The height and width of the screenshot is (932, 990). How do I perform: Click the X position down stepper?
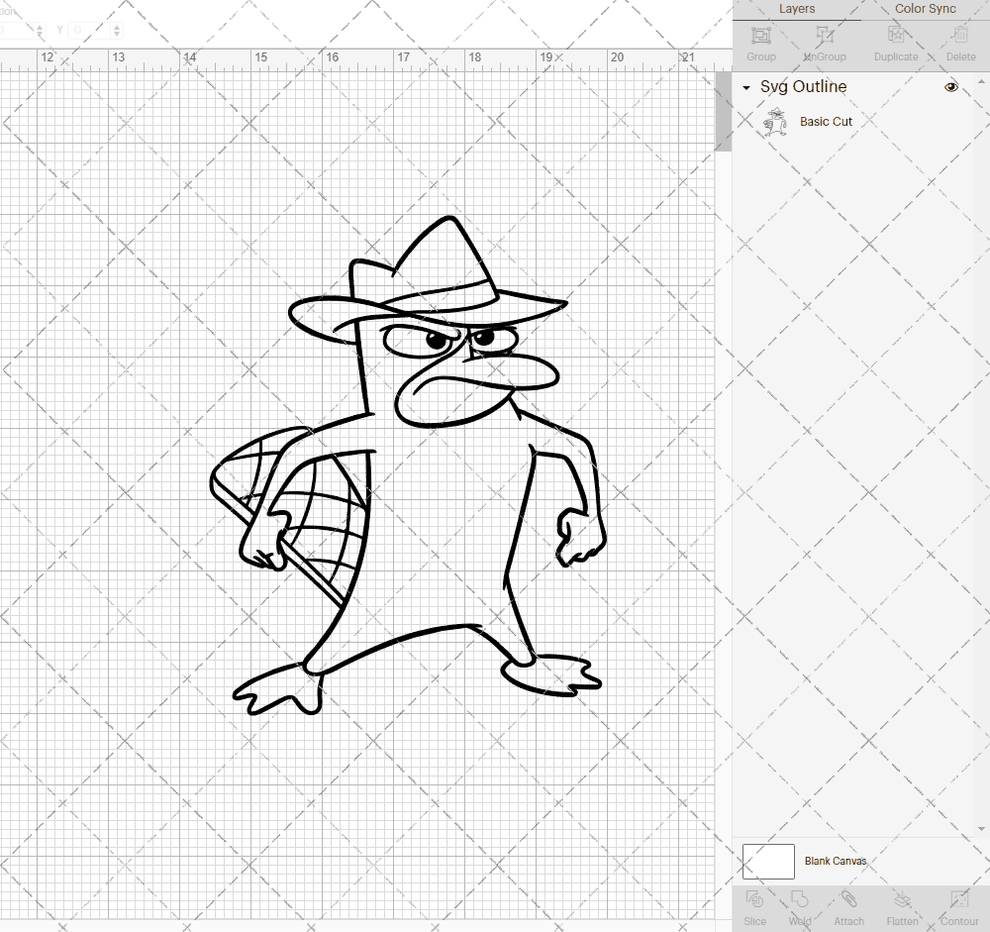click(x=41, y=34)
